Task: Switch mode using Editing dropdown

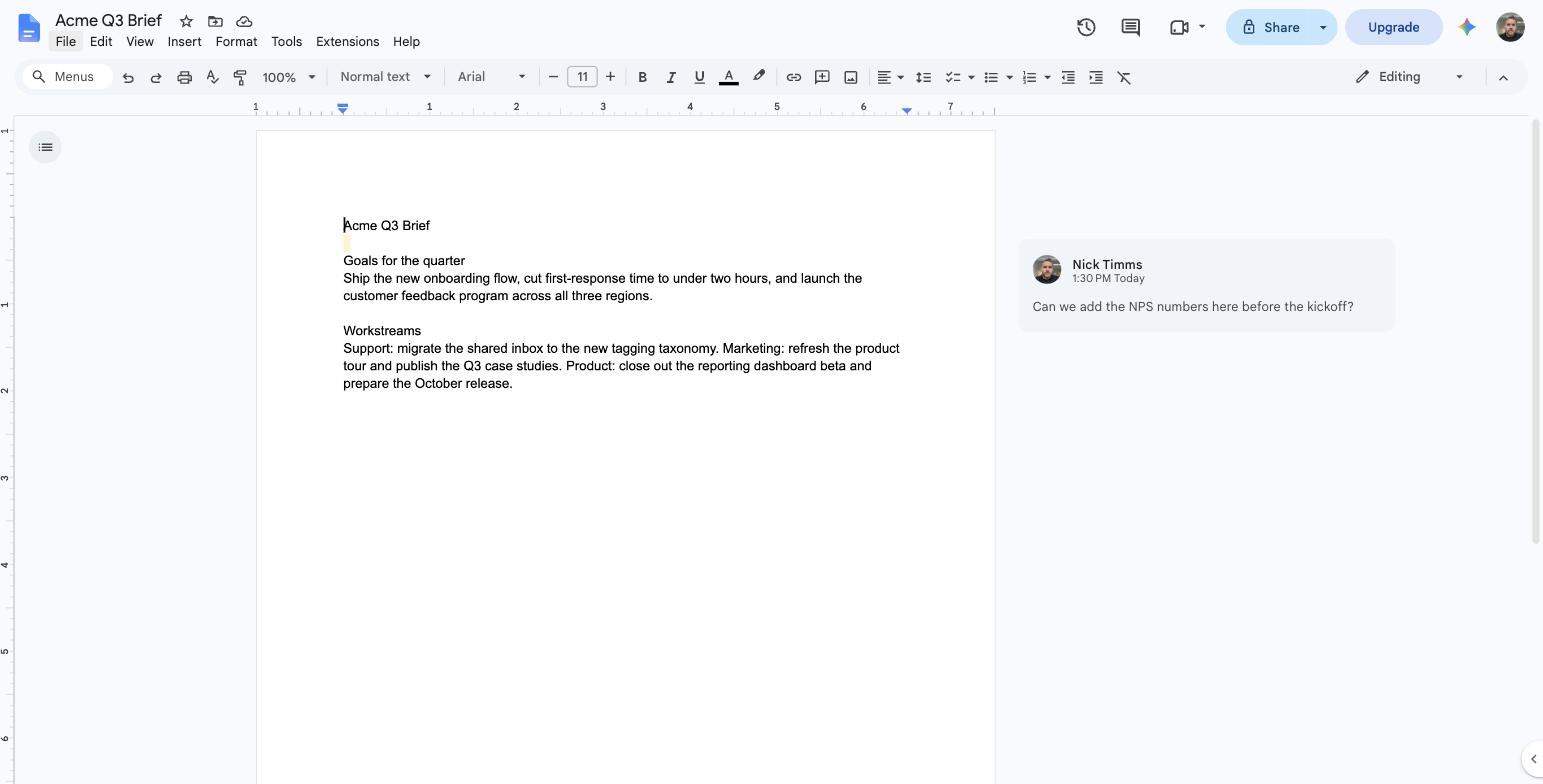Action: [1409, 77]
